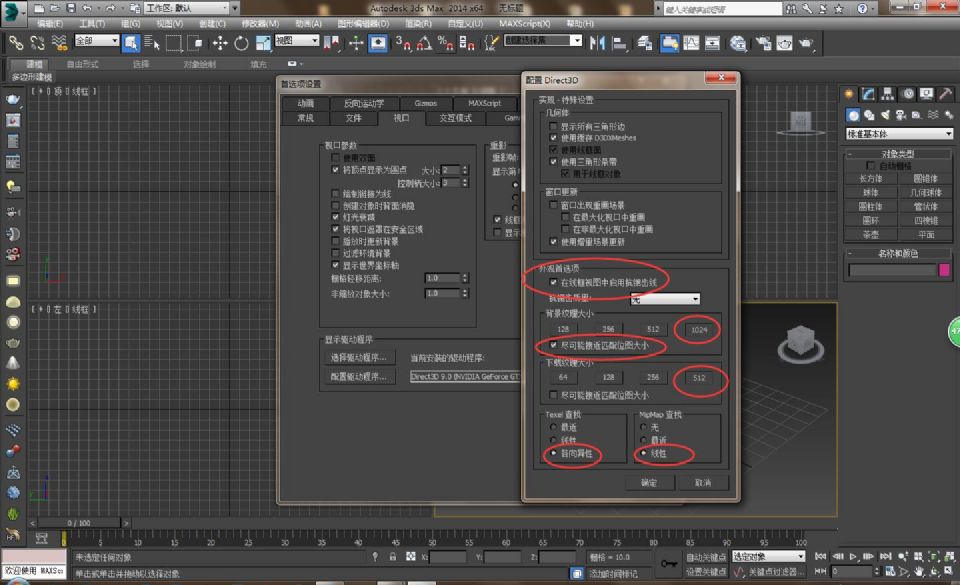960x585 pixels.
Task: Click the 3ds Max application logo button
Action: coord(13,12)
